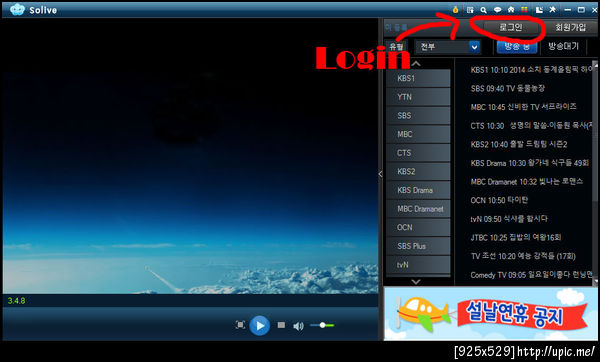
Task: Start playback with the play button
Action: (x=259, y=325)
